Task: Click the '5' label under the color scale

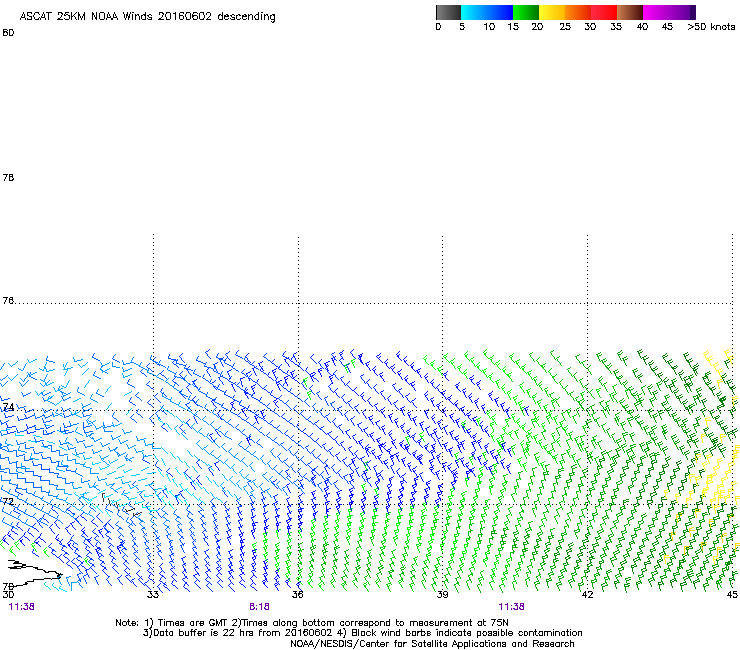Action: coord(462,27)
